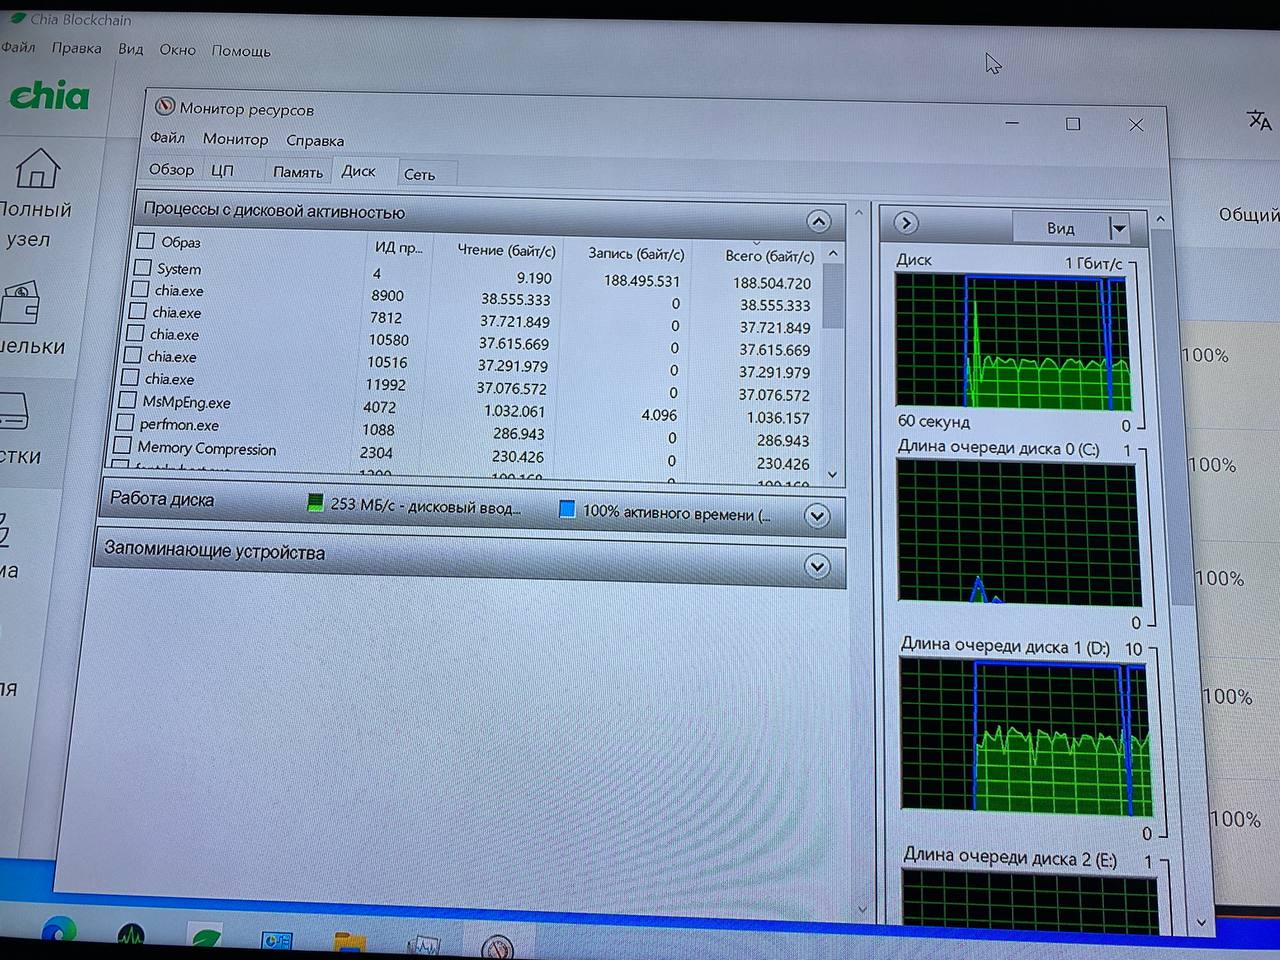This screenshot has width=1280, height=960.
Task: Click the round arrow button above graphs
Action: (x=906, y=223)
